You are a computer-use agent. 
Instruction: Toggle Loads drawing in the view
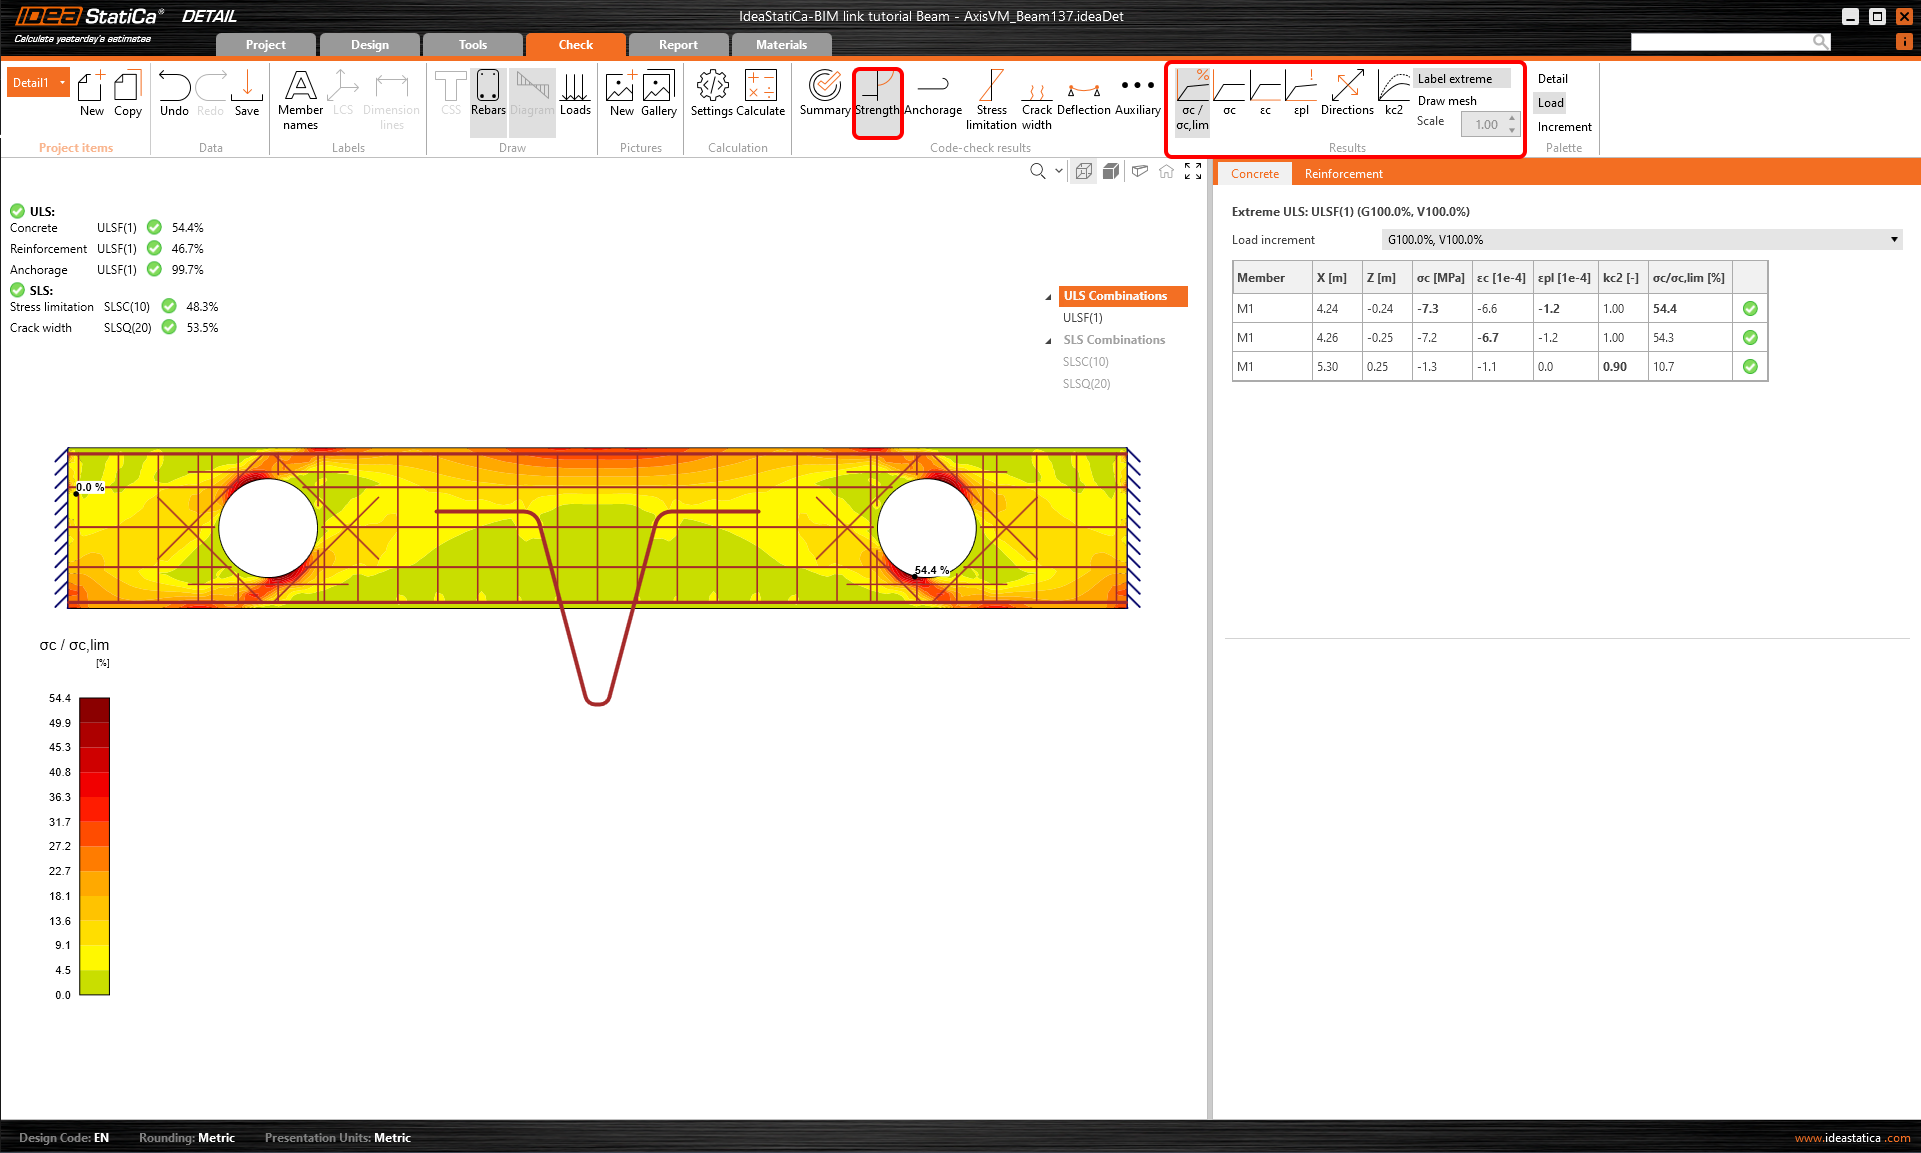click(575, 94)
